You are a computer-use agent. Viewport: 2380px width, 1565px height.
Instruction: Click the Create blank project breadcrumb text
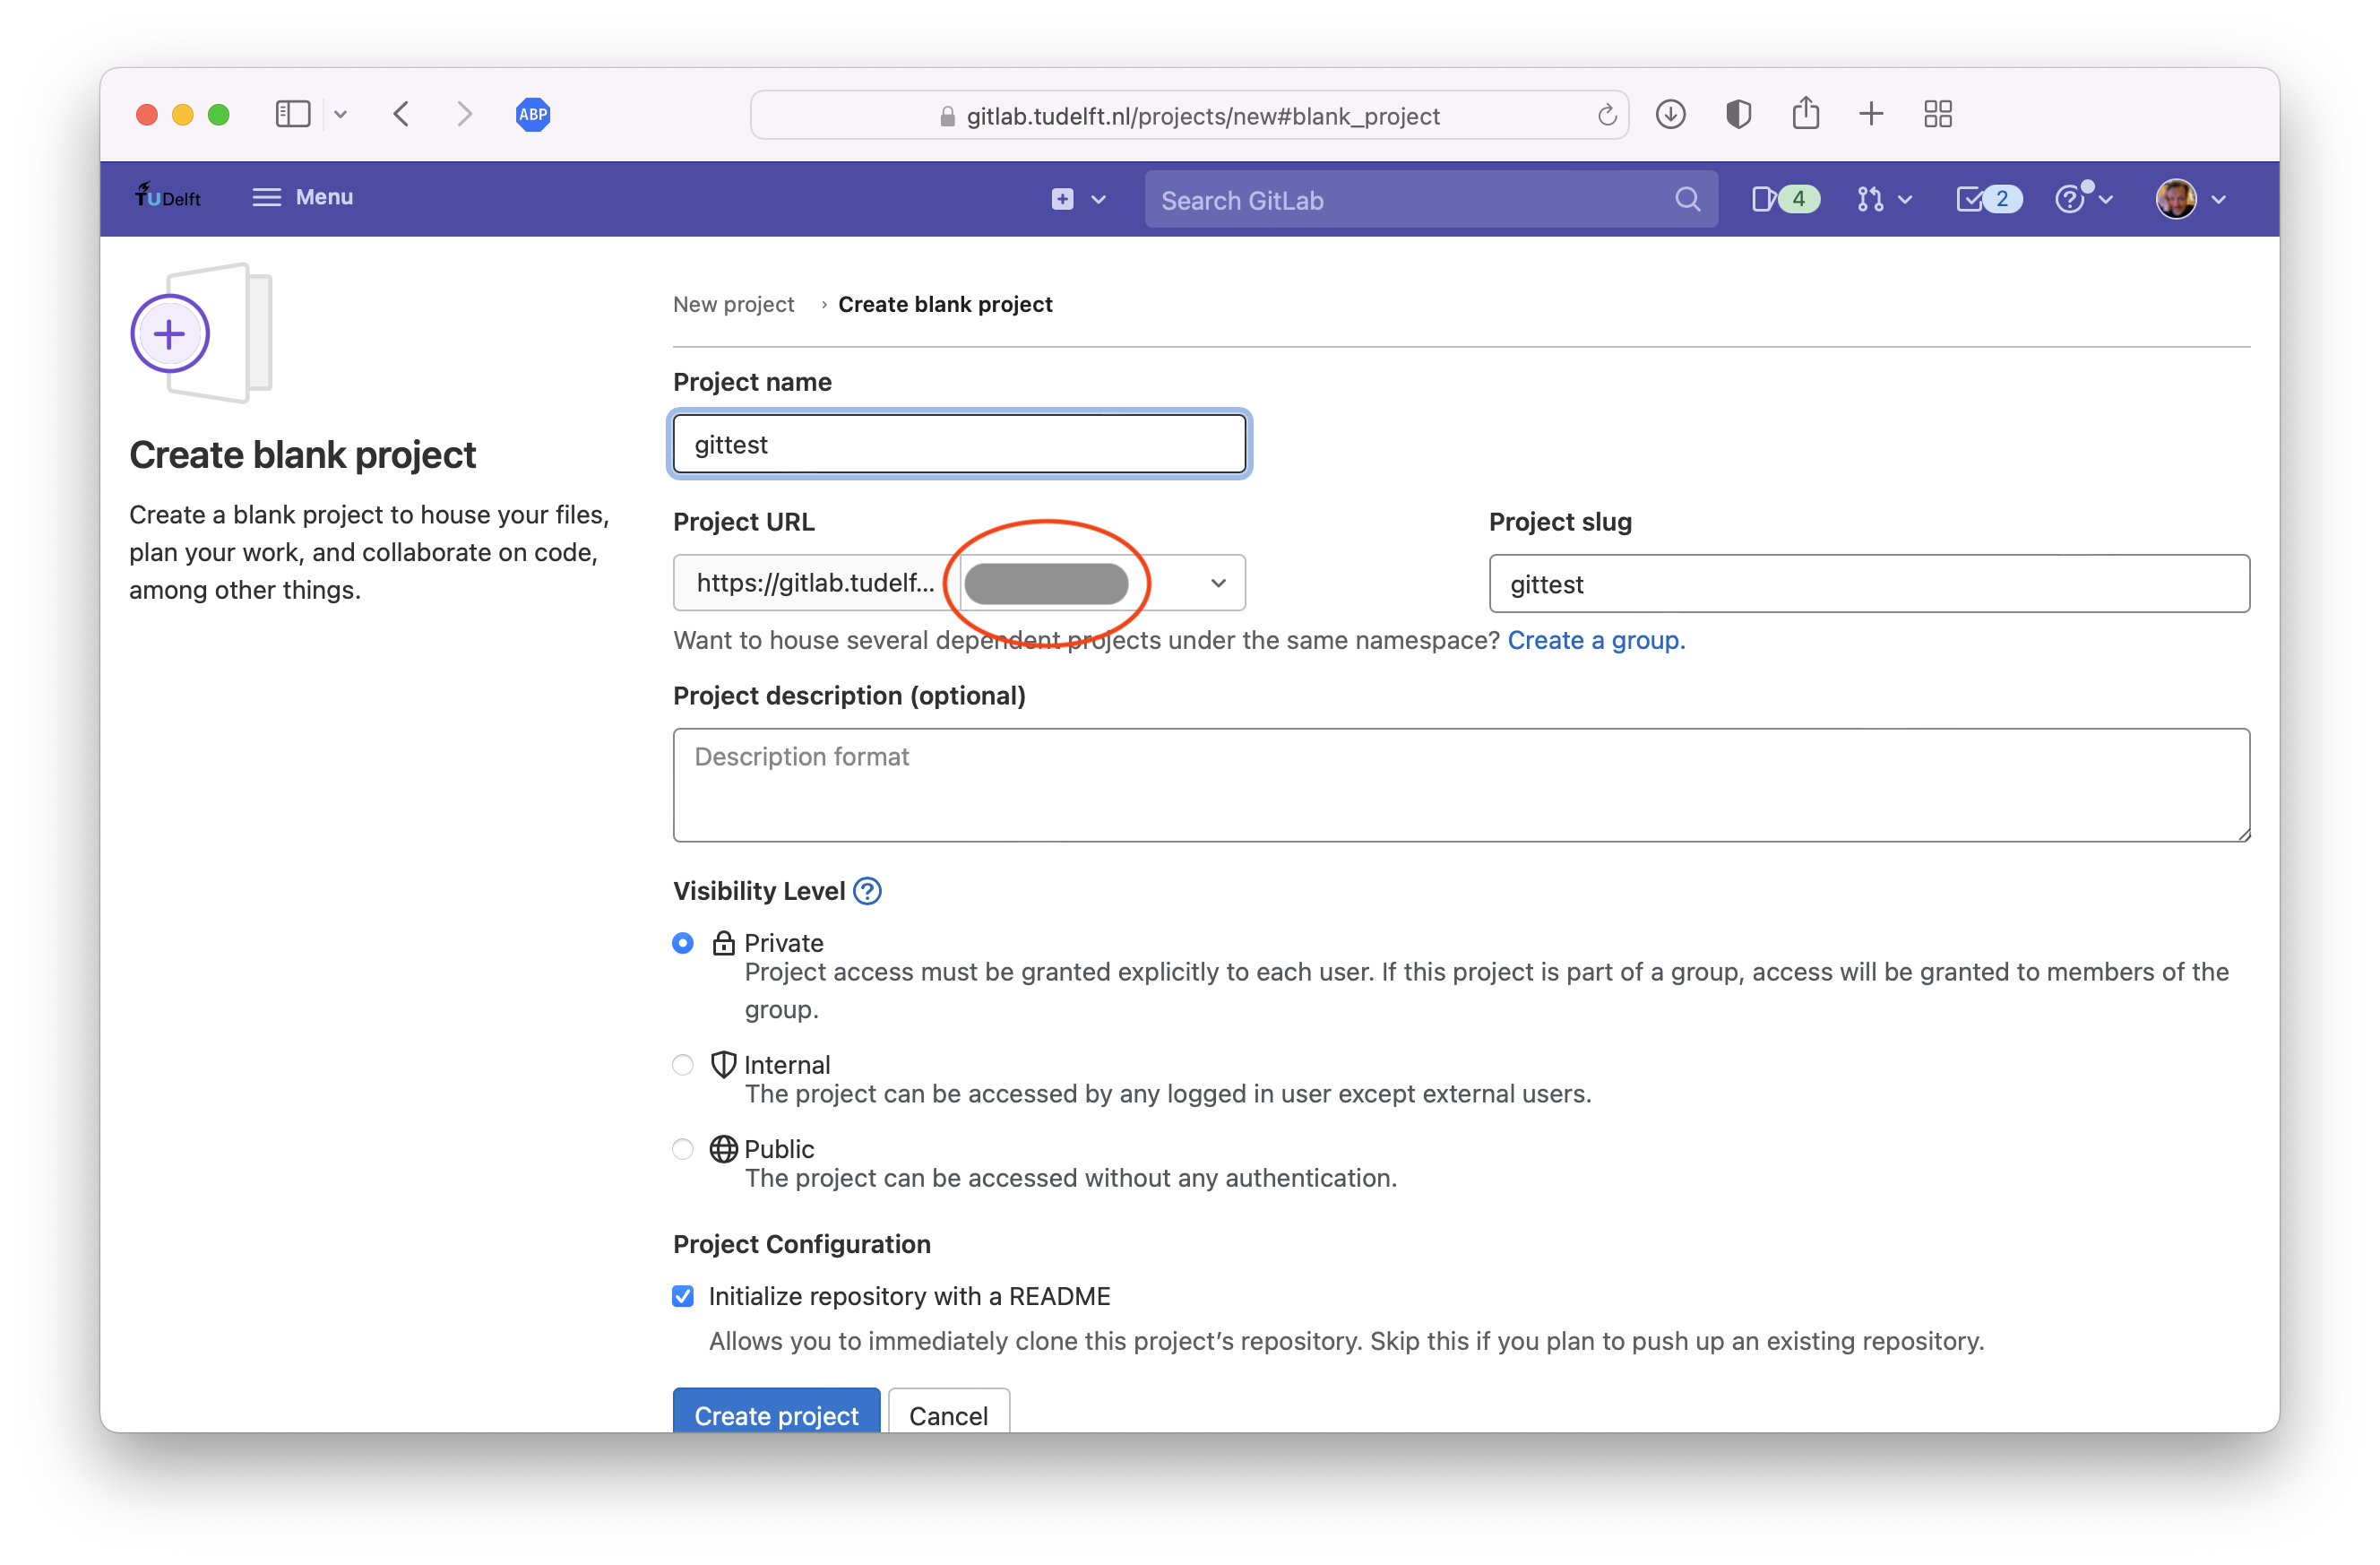coord(945,304)
